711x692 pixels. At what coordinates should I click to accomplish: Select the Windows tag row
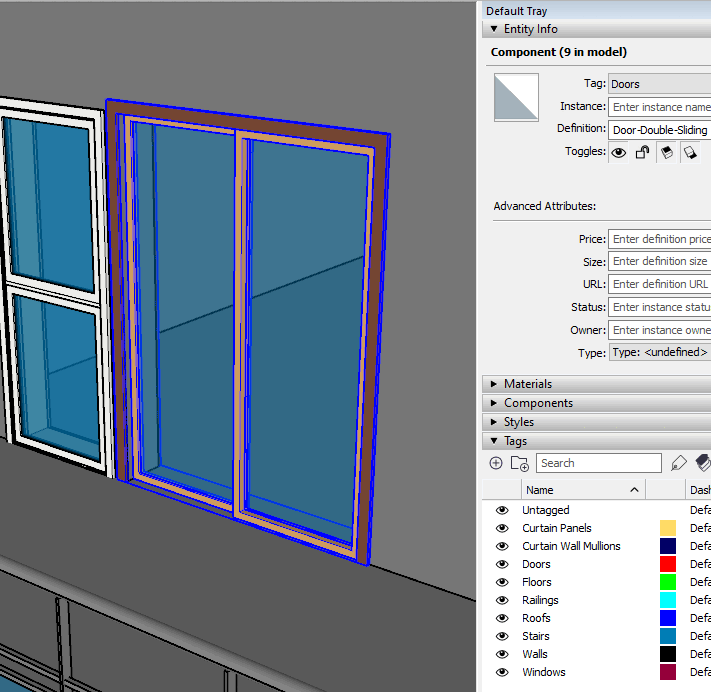click(544, 672)
